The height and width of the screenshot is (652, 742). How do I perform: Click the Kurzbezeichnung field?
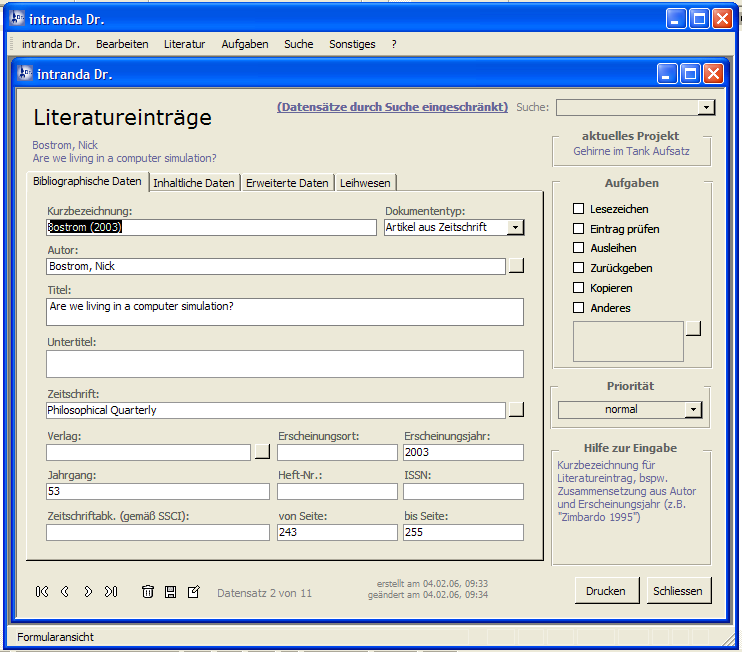click(x=211, y=227)
